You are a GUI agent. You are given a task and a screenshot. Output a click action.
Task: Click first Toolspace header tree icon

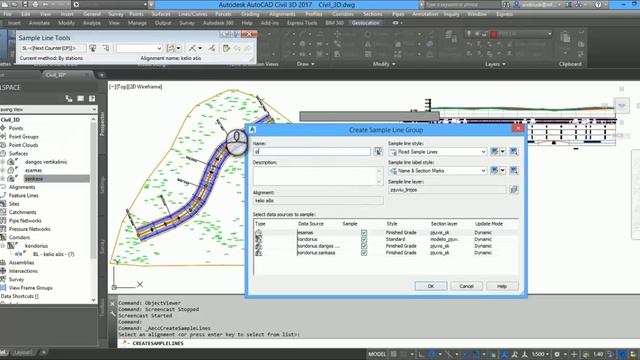69,98
